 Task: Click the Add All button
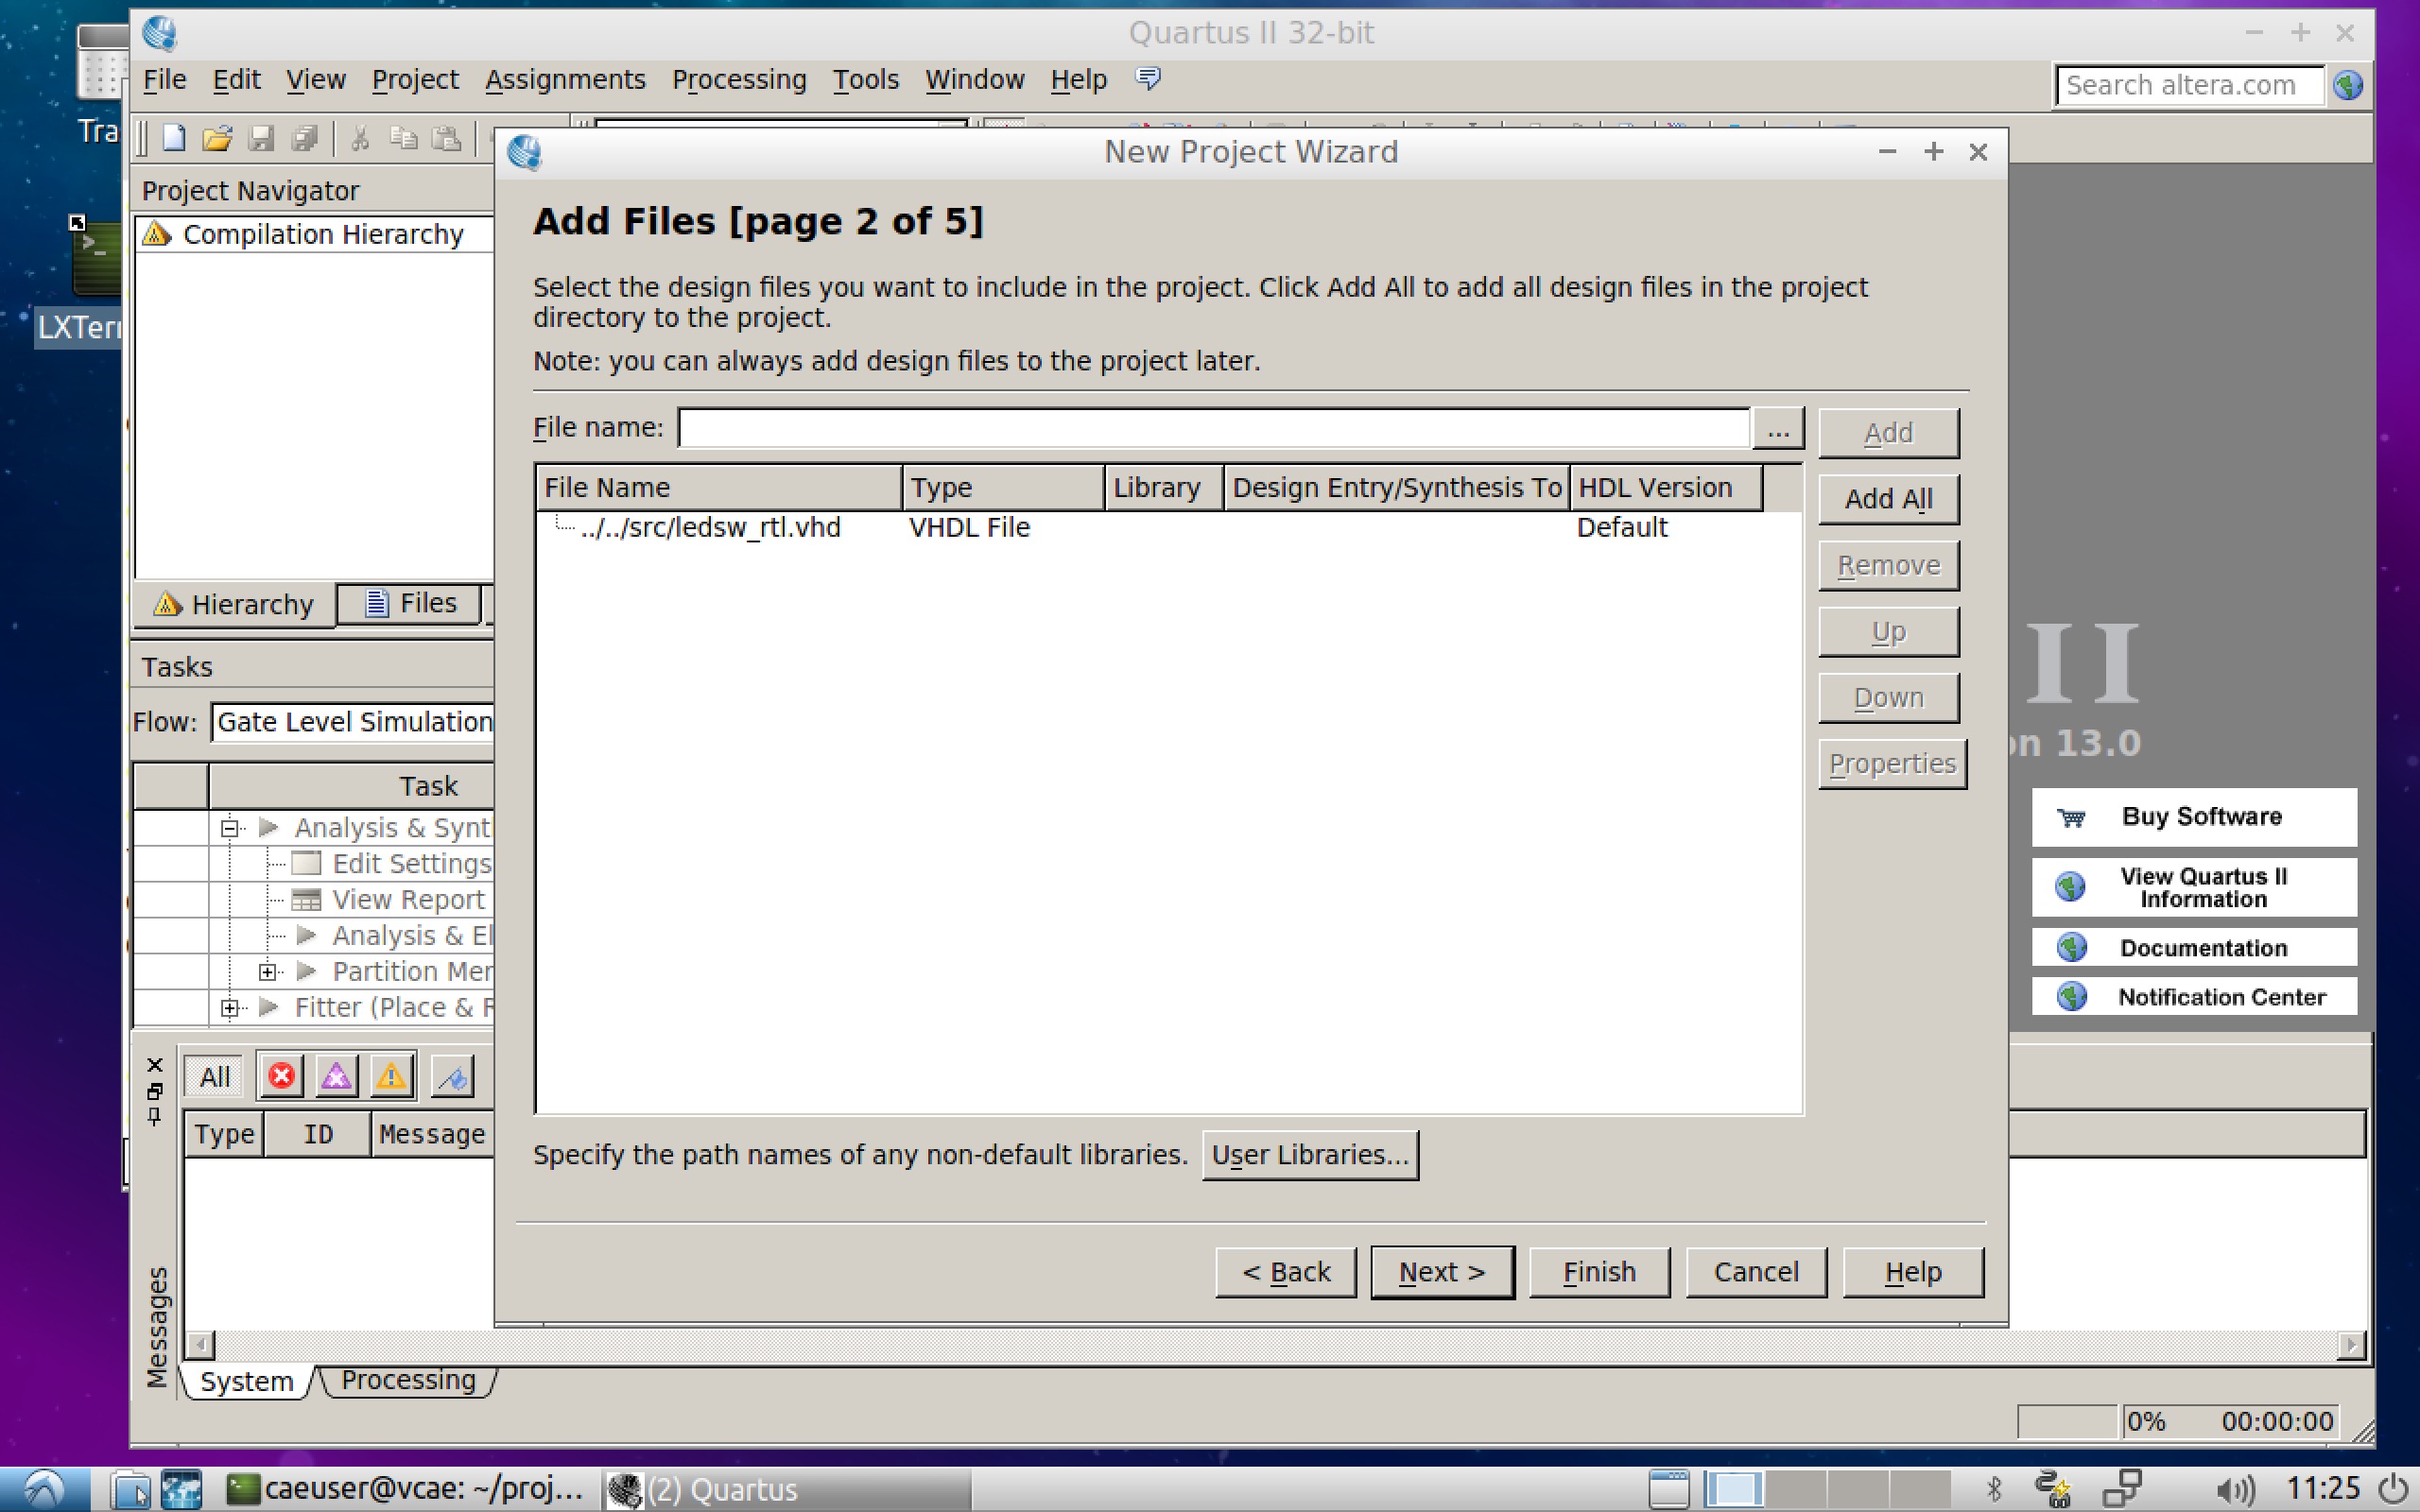[x=1888, y=499]
